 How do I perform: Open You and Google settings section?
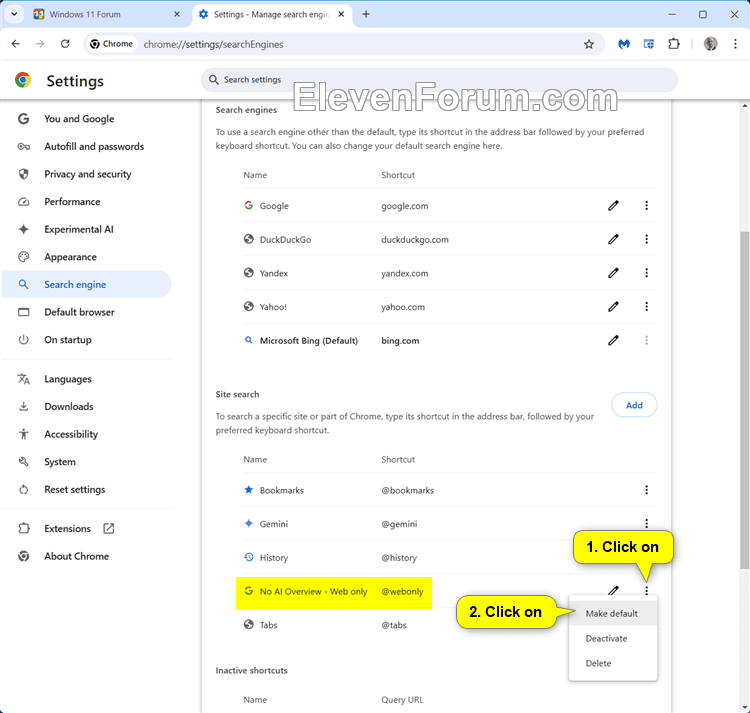tap(87, 119)
